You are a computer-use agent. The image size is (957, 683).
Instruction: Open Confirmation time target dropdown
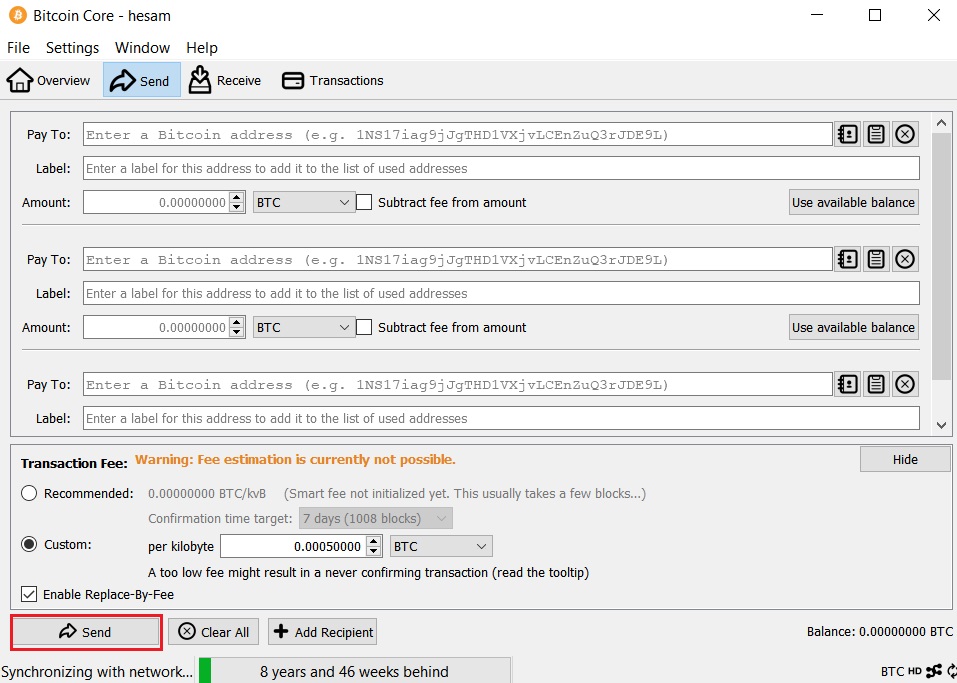(375, 519)
